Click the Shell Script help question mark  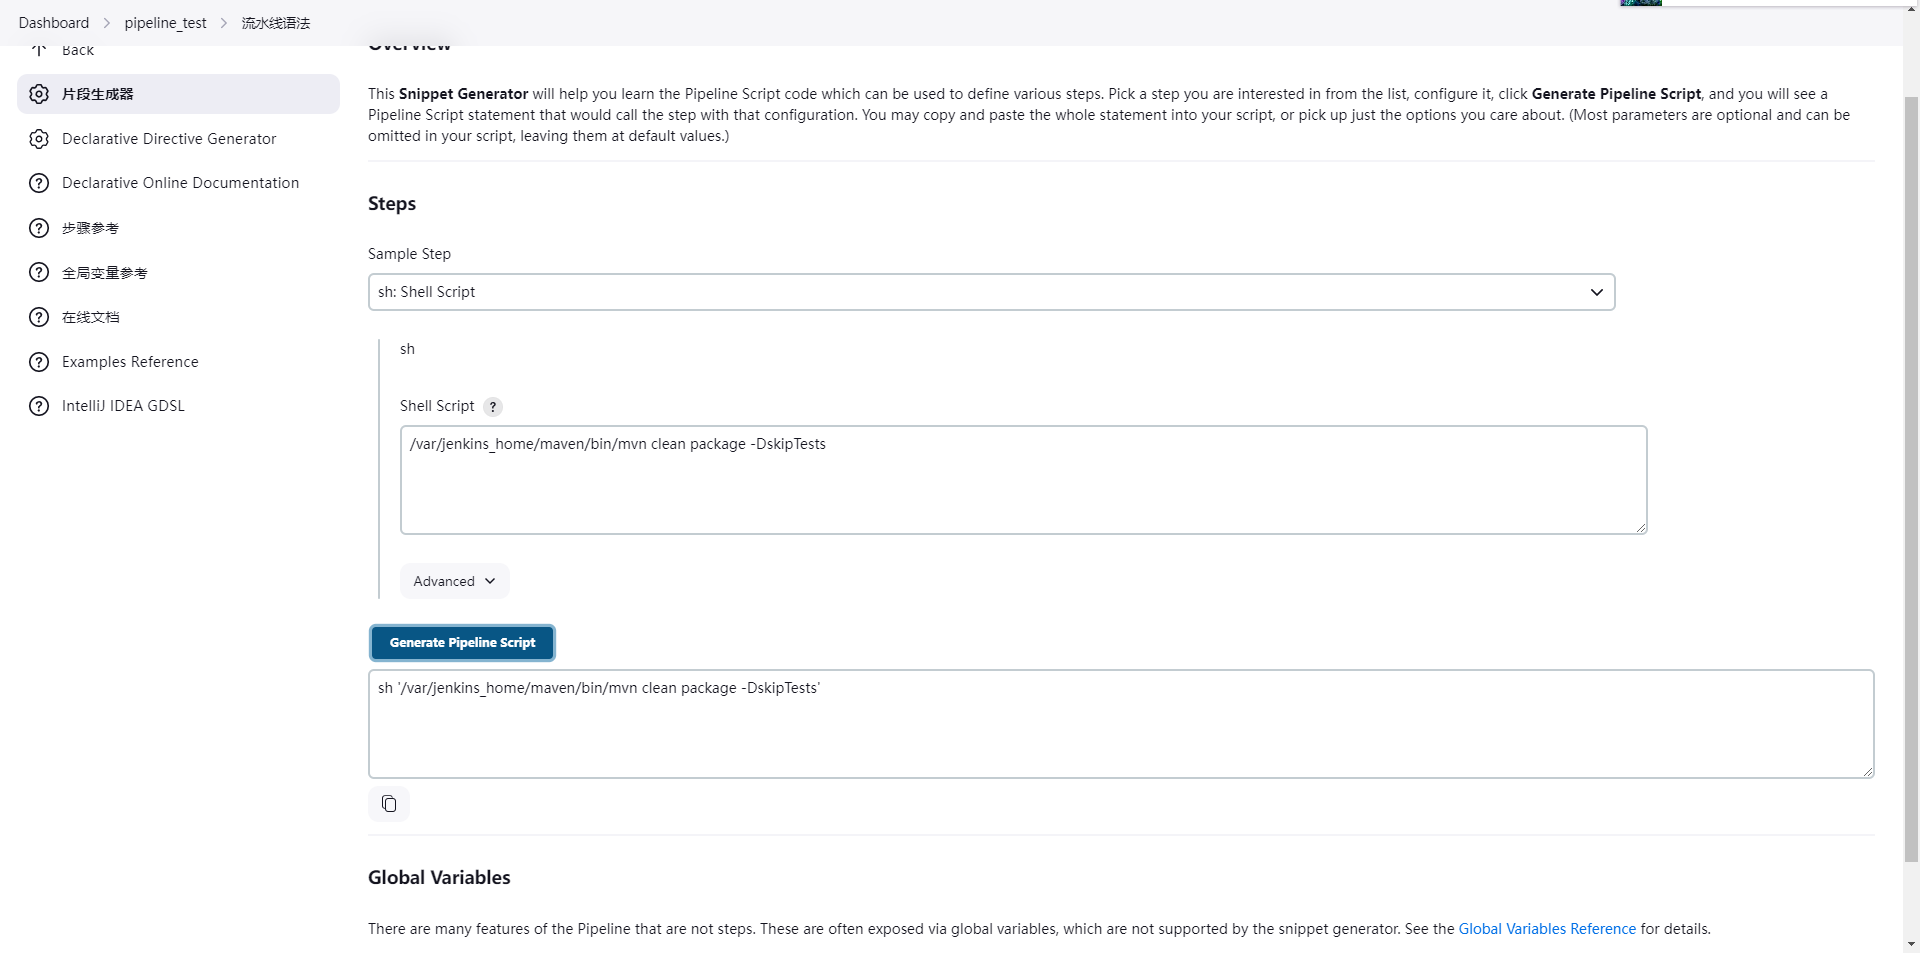493,407
